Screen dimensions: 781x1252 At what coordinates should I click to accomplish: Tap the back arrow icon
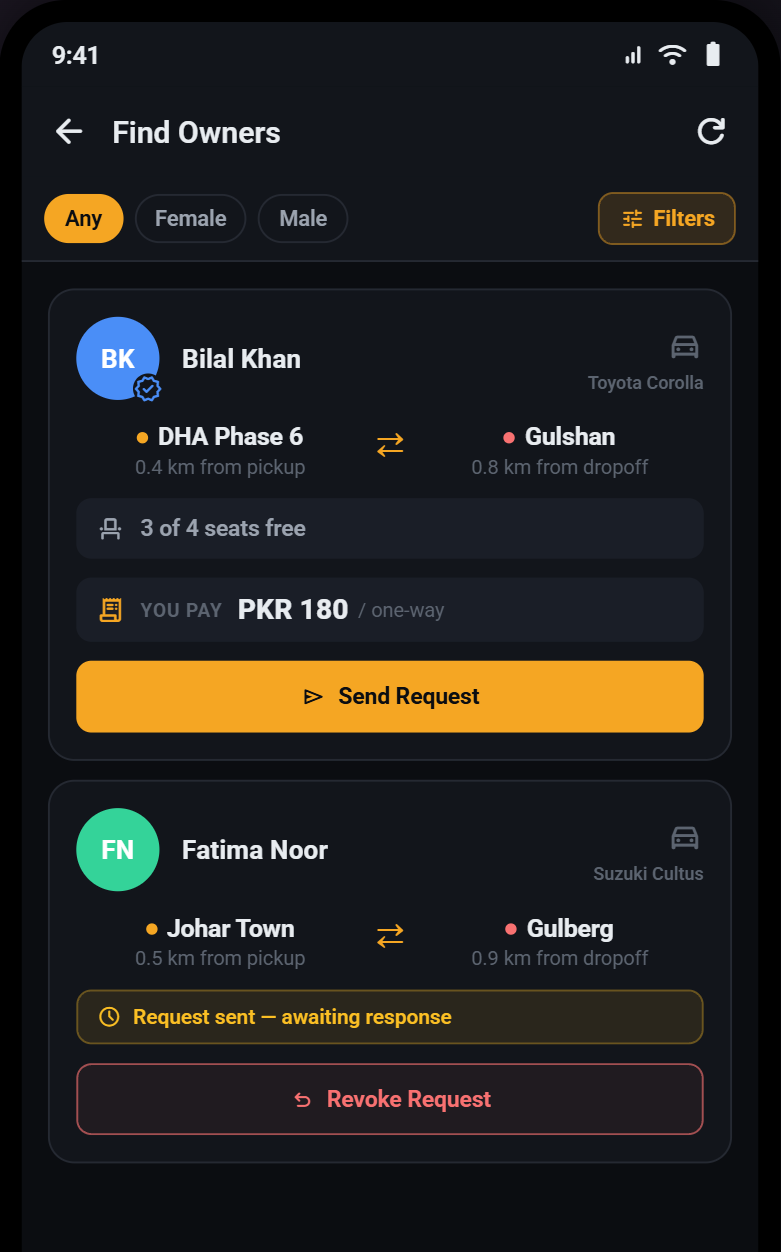click(x=69, y=131)
